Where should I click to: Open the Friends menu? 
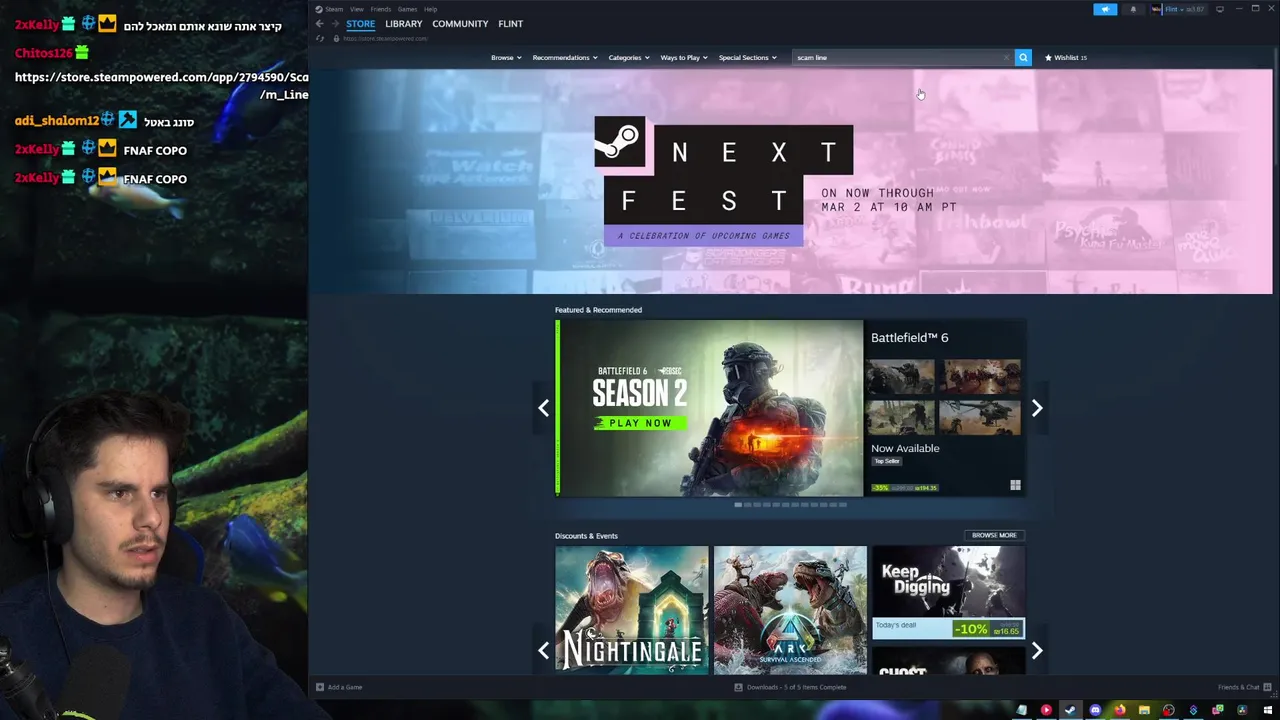381,9
